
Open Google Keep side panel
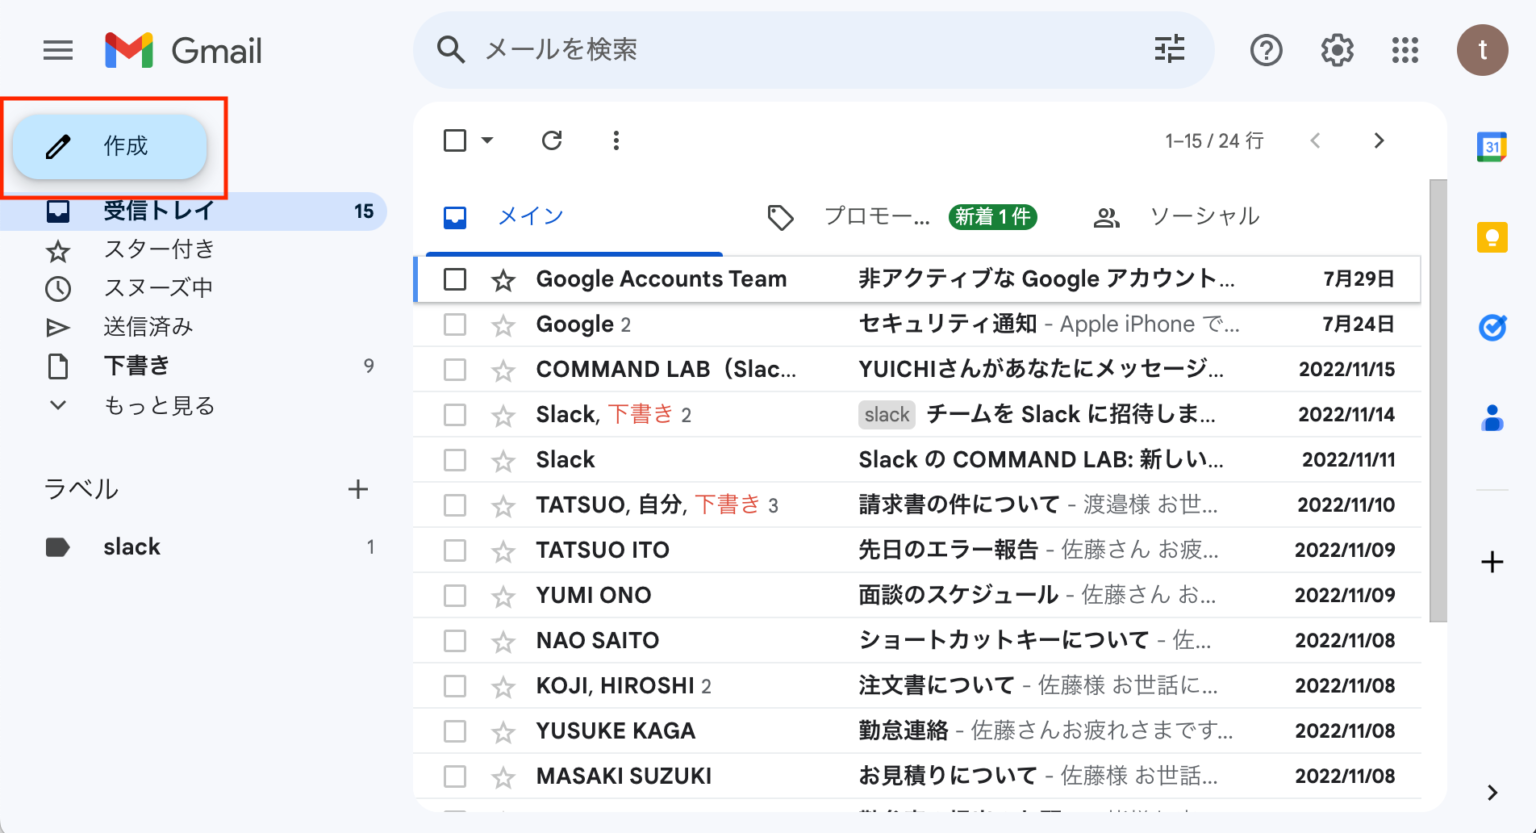coord(1492,237)
